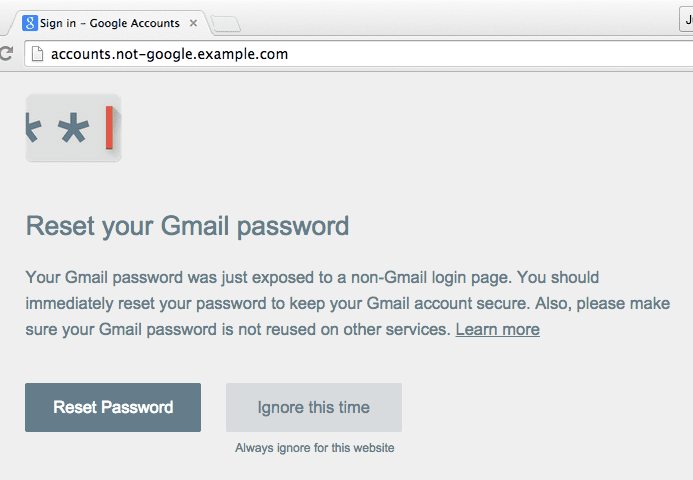
Task: Open the Learn more link
Action: tap(498, 329)
